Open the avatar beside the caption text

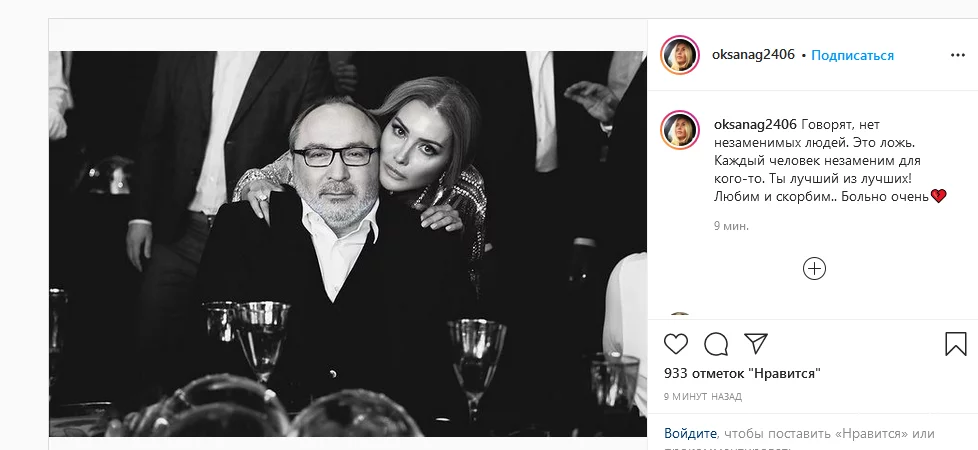tap(679, 130)
